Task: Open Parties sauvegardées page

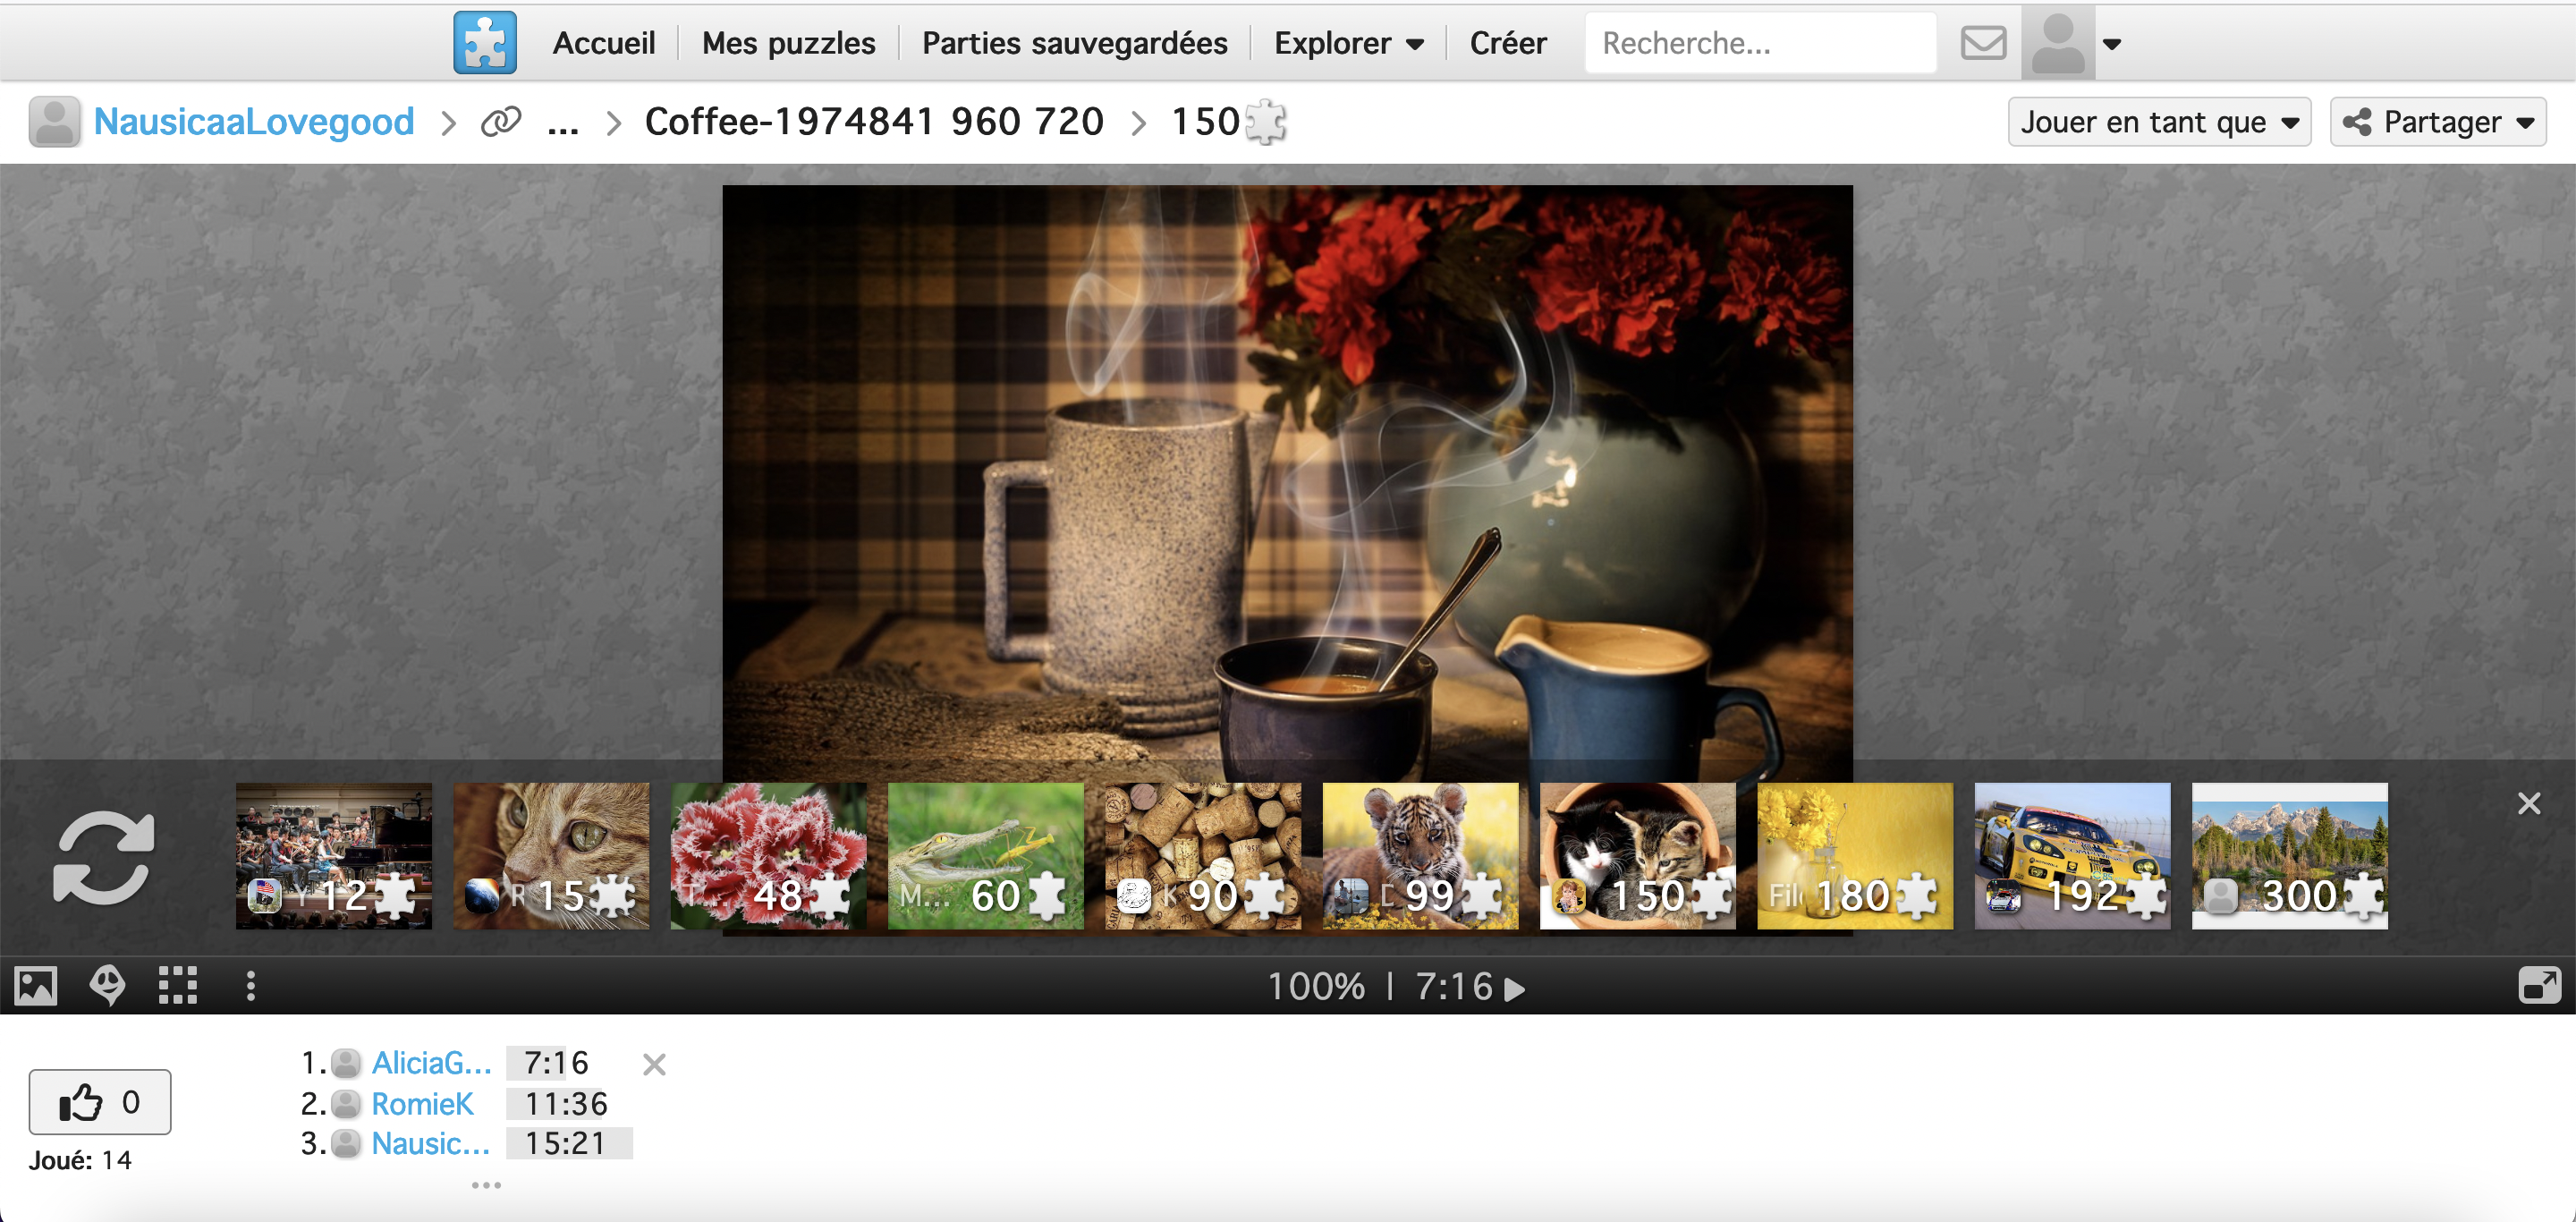Action: (1074, 43)
